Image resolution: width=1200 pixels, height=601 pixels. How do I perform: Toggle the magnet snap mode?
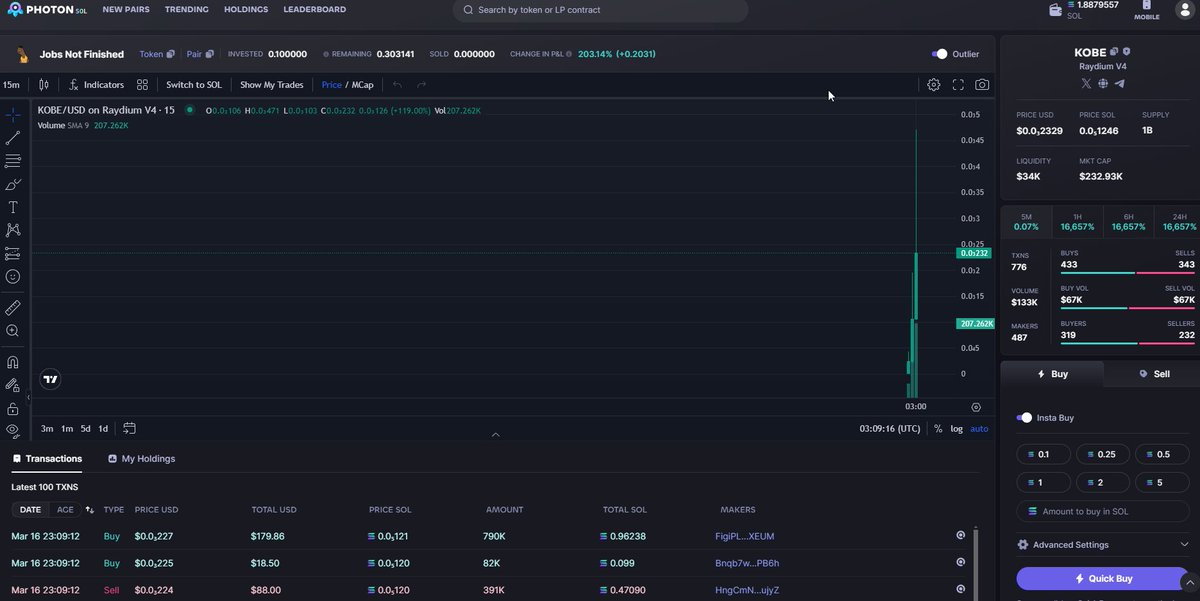click(x=13, y=362)
